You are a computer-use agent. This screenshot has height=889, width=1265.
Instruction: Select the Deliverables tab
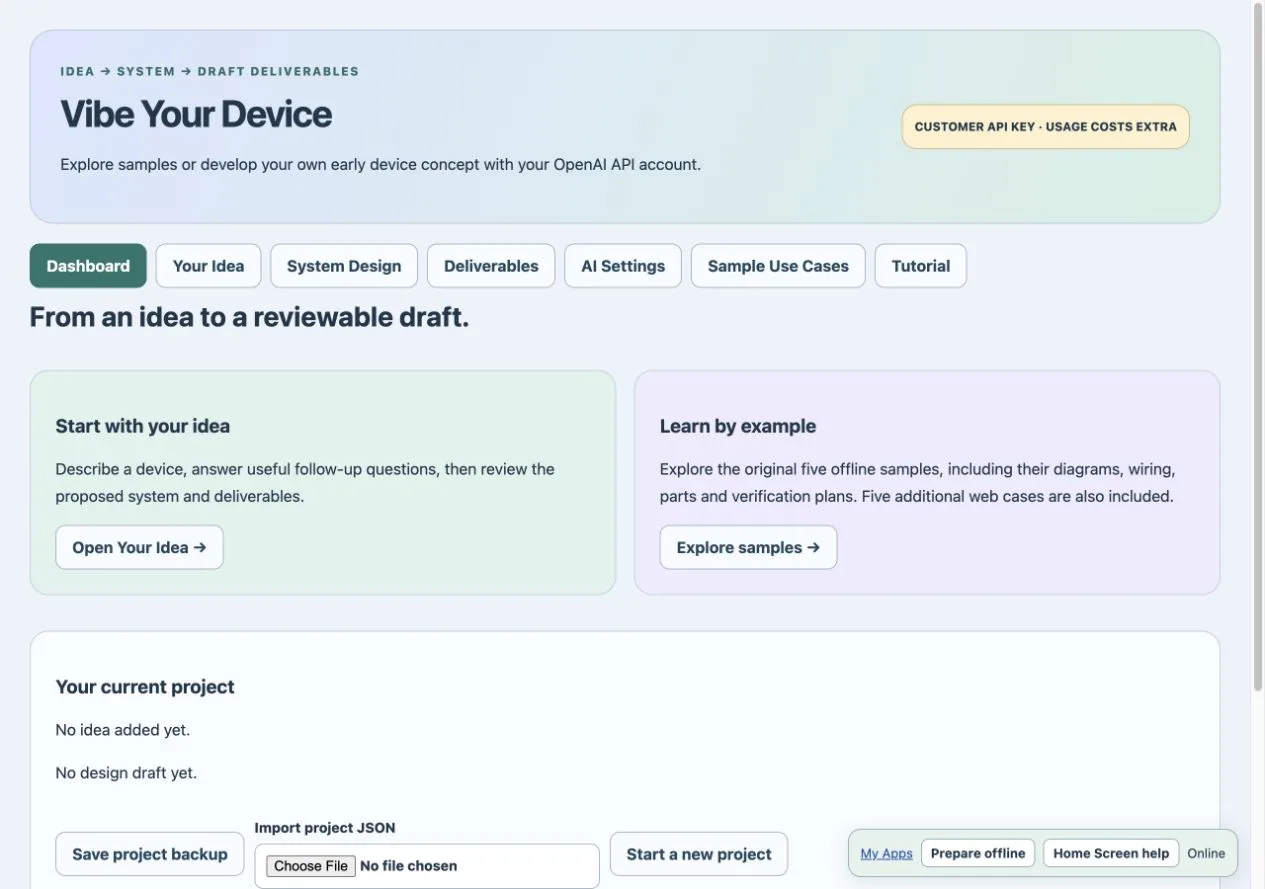(x=491, y=266)
